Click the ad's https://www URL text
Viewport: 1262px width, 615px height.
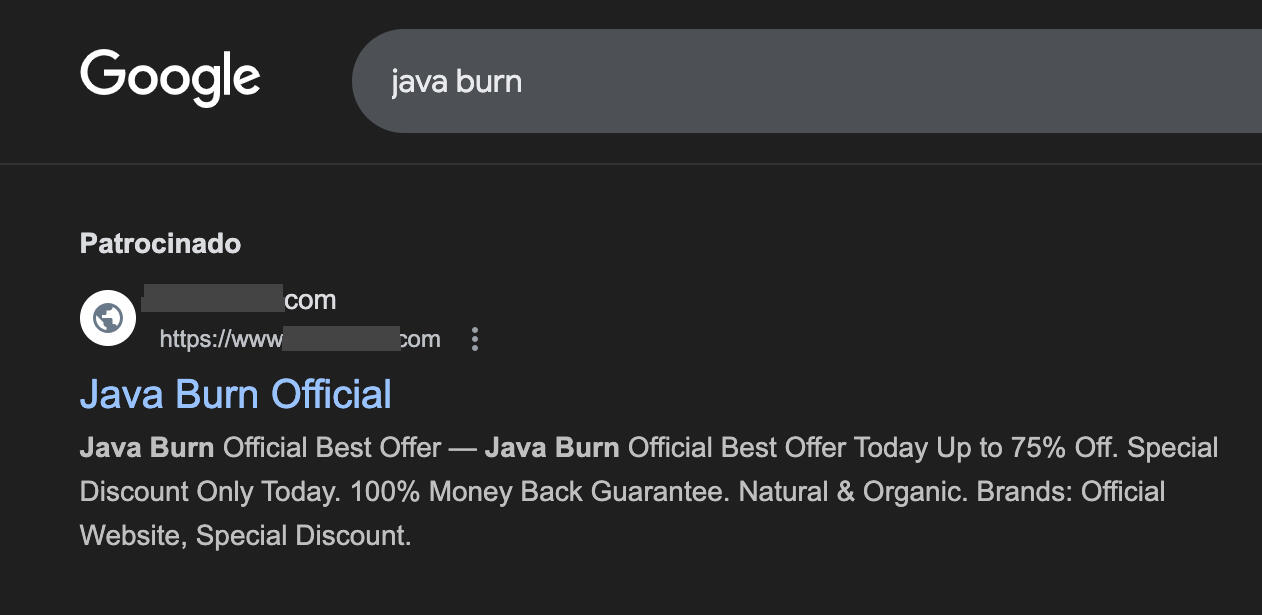pyautogui.click(x=220, y=339)
